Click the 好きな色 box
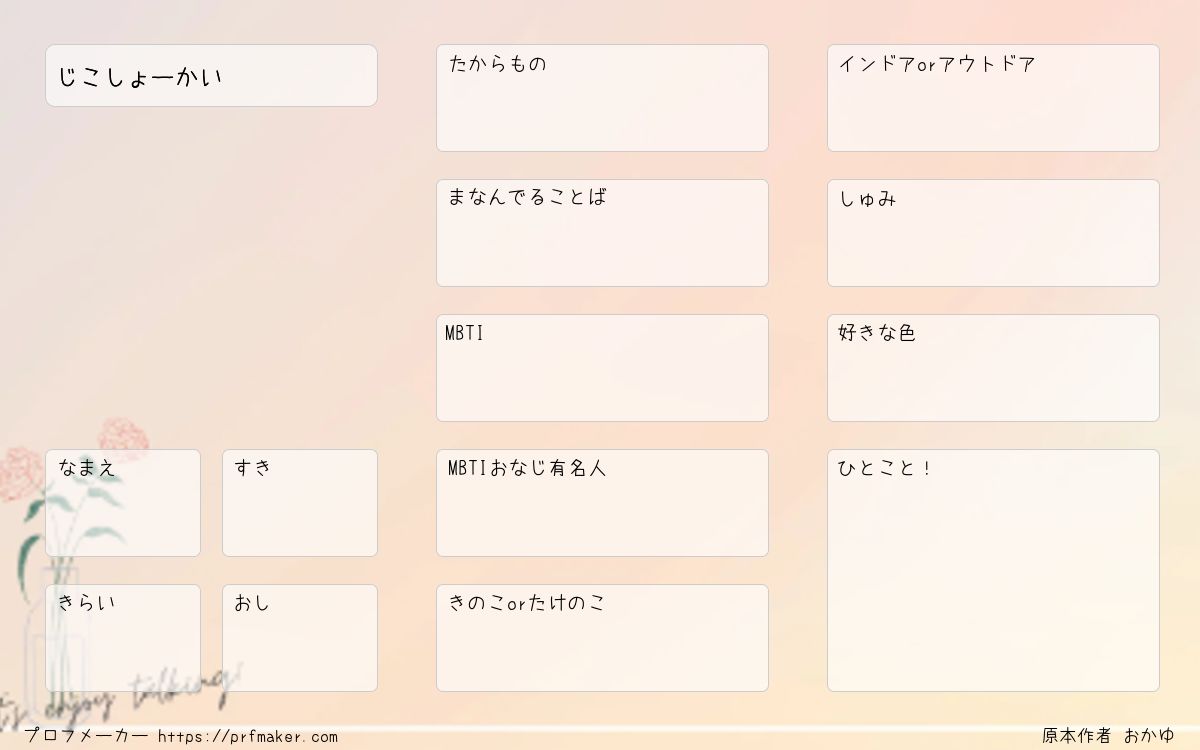Screen dimensions: 1200x750 click(993, 368)
